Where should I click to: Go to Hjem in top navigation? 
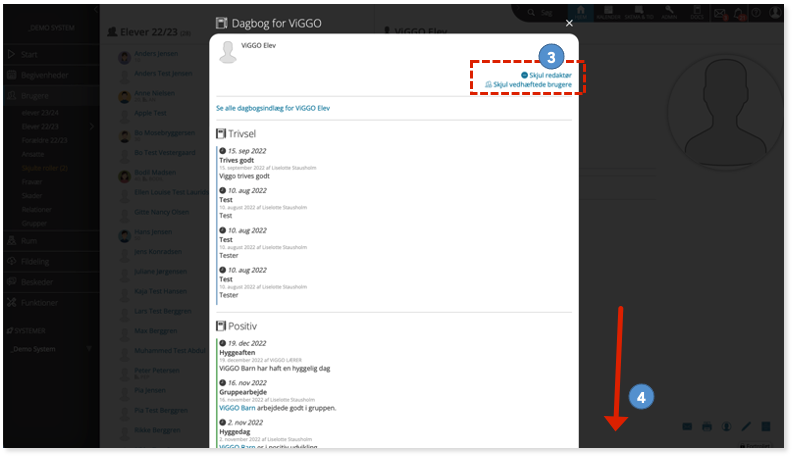pyautogui.click(x=581, y=13)
